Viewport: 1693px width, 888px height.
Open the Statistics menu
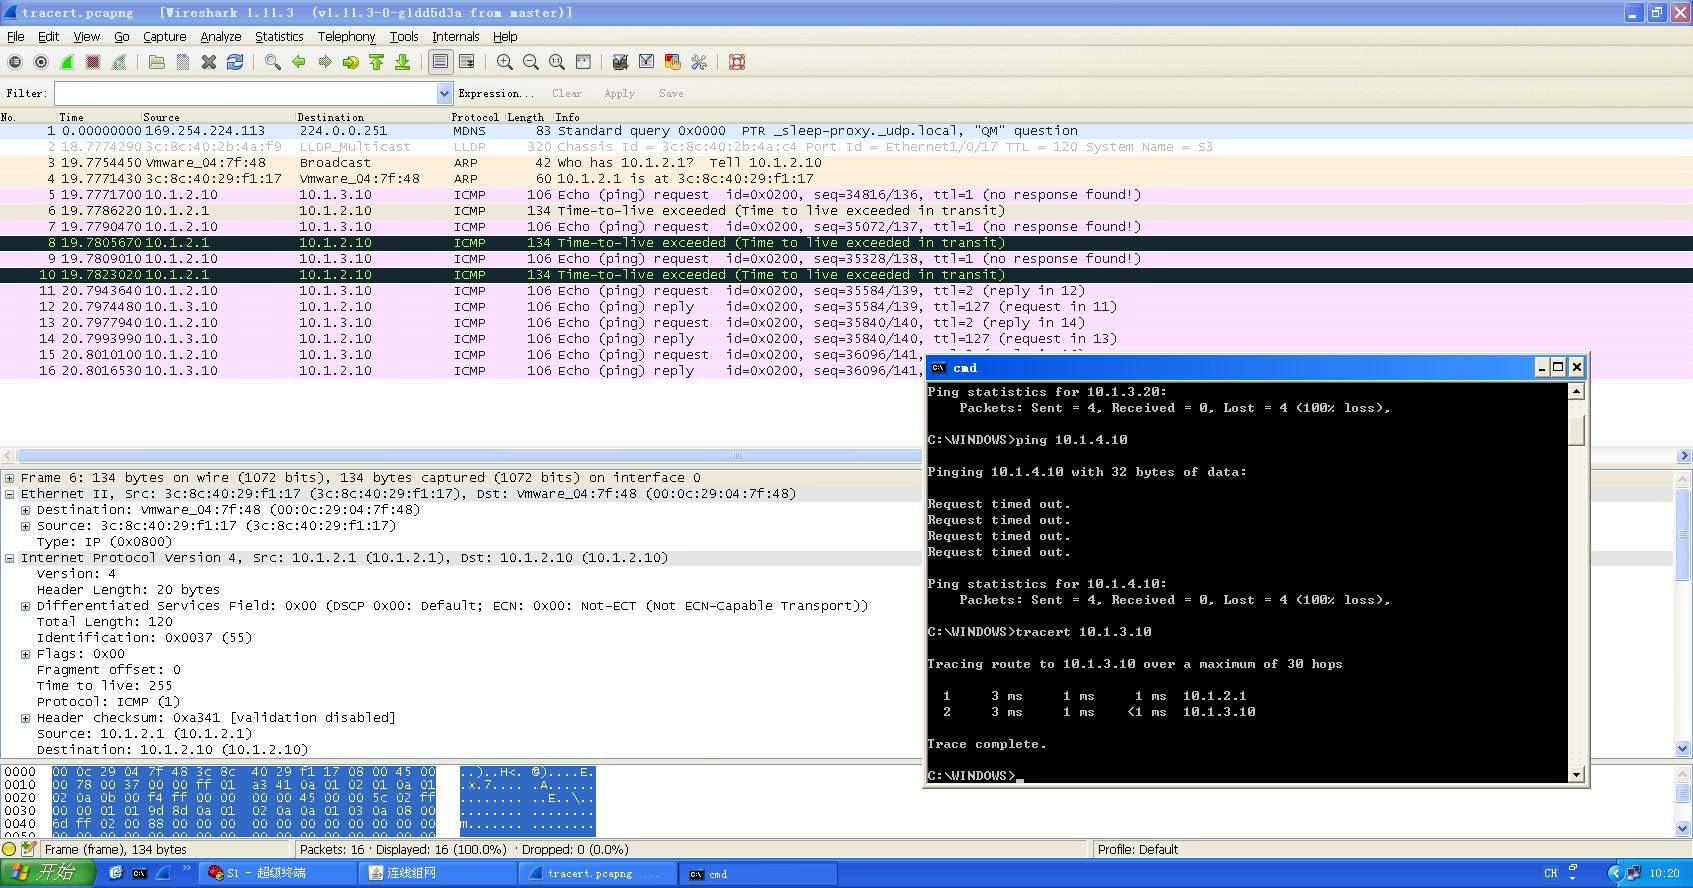279,37
